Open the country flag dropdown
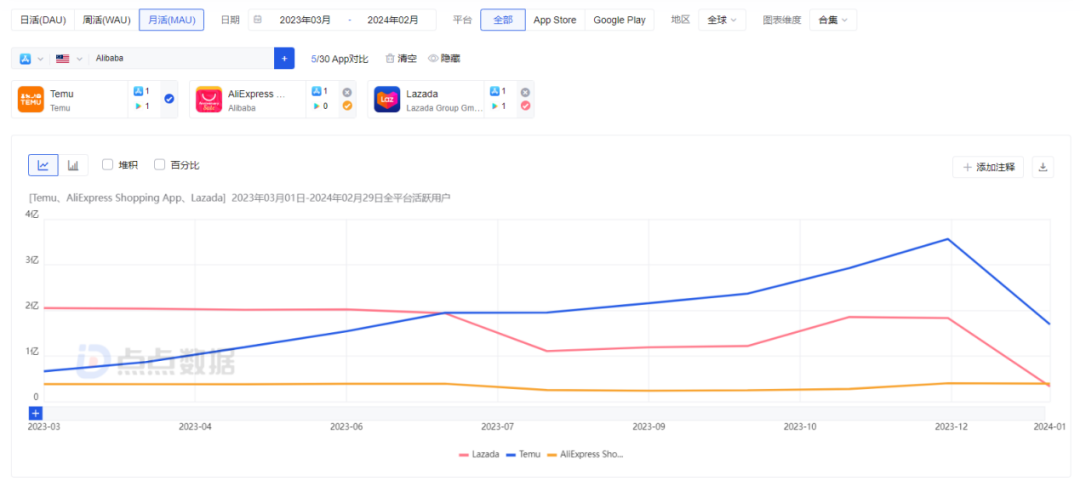1080x487 pixels. click(69, 59)
